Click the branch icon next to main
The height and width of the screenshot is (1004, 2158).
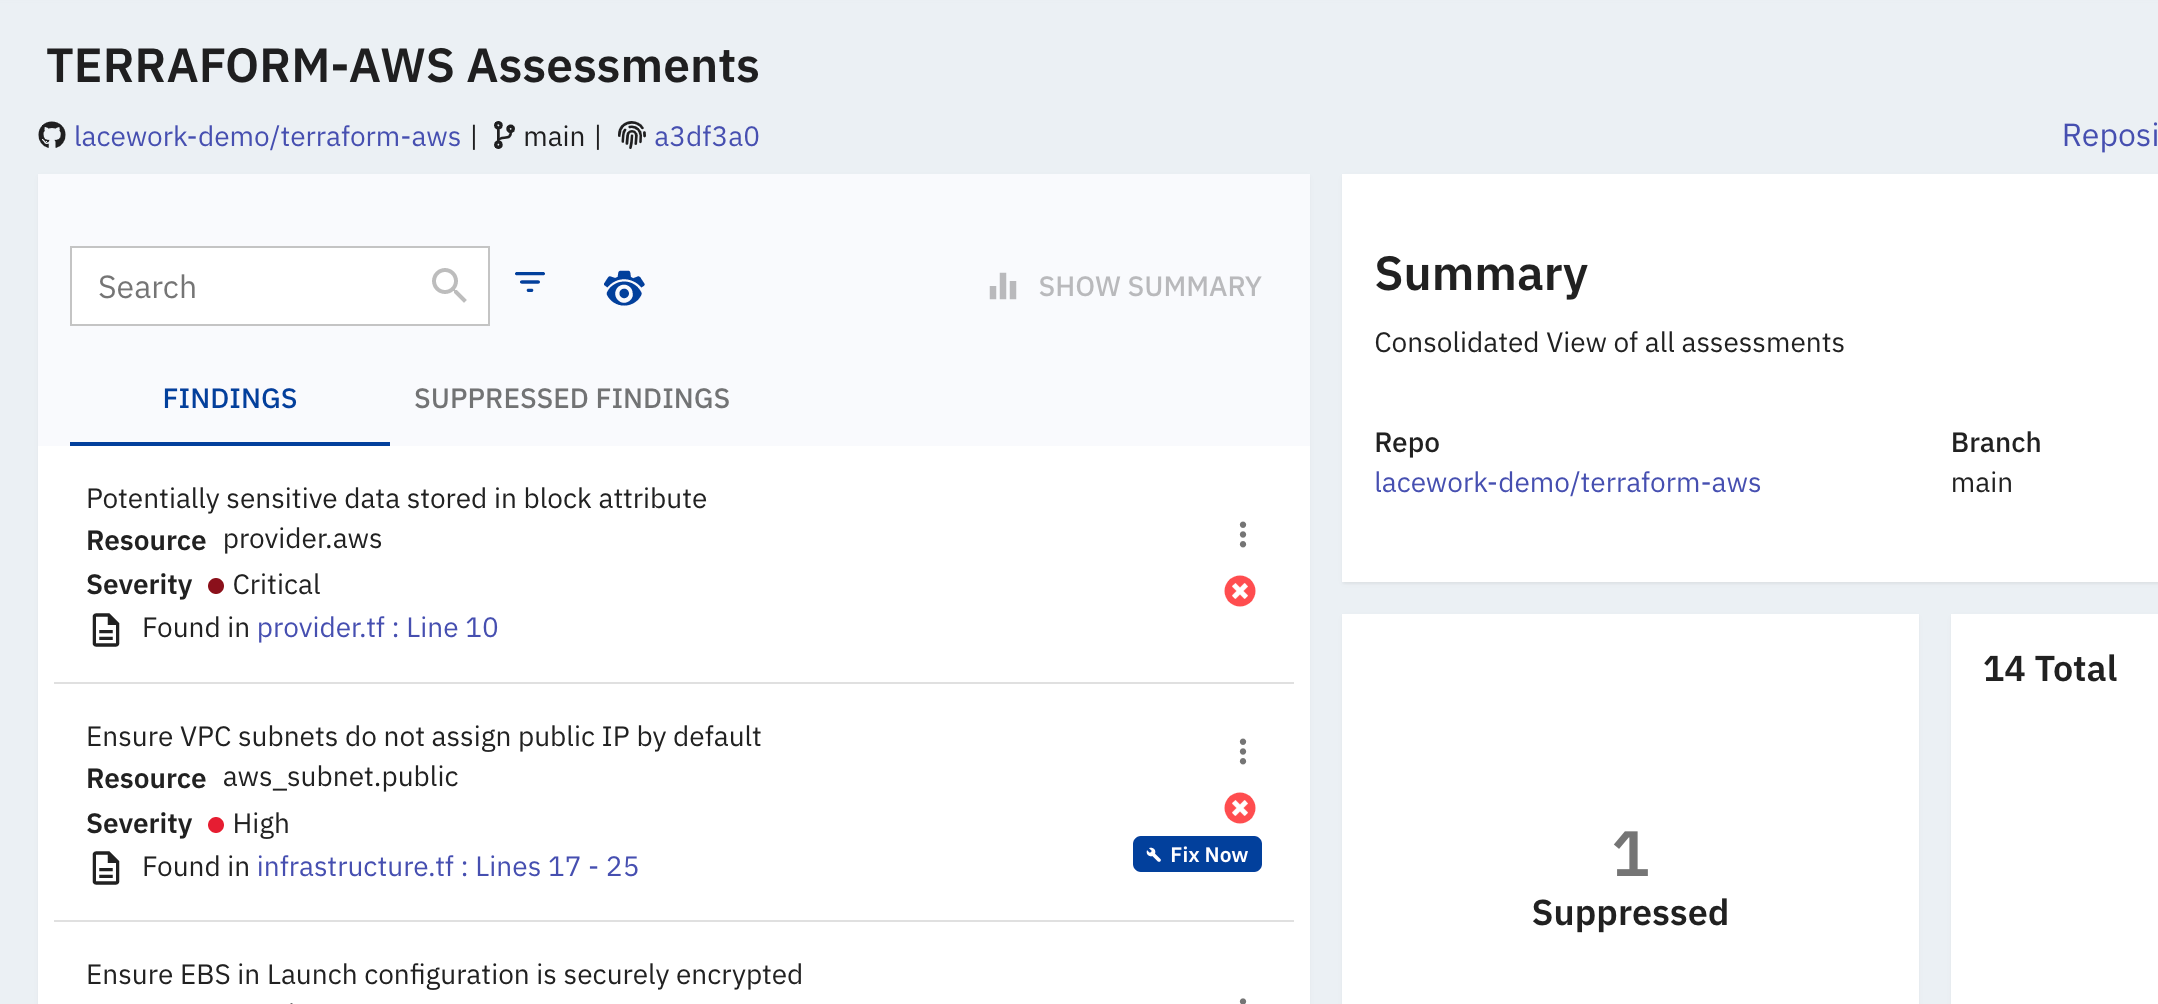pyautogui.click(x=504, y=135)
